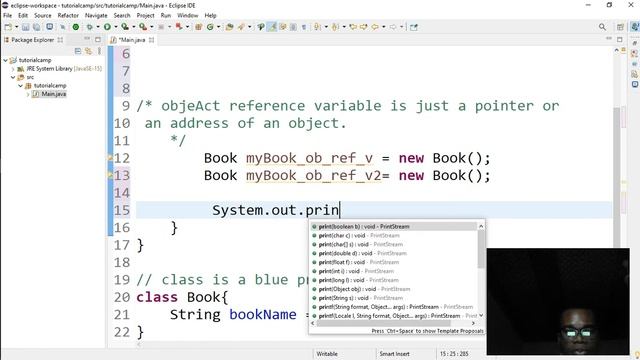The image size is (640, 360).
Task: Navigate Back using yellow left arrow
Action: 375,27
